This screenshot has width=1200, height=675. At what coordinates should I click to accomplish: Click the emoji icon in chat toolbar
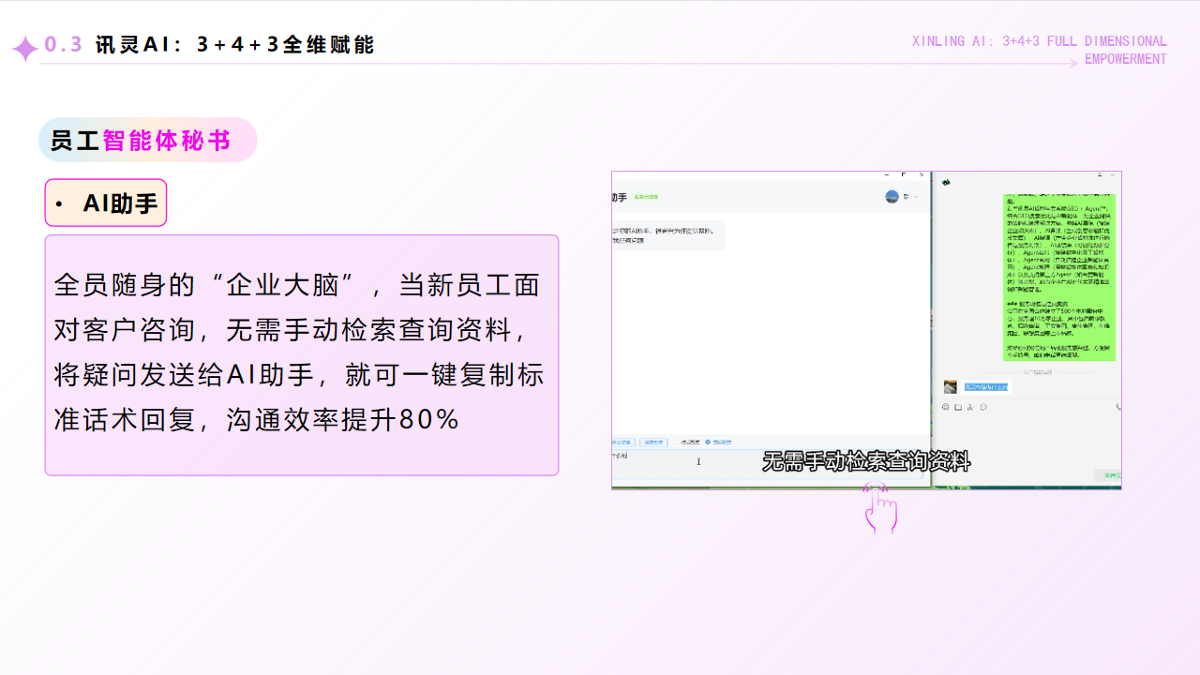tap(945, 407)
